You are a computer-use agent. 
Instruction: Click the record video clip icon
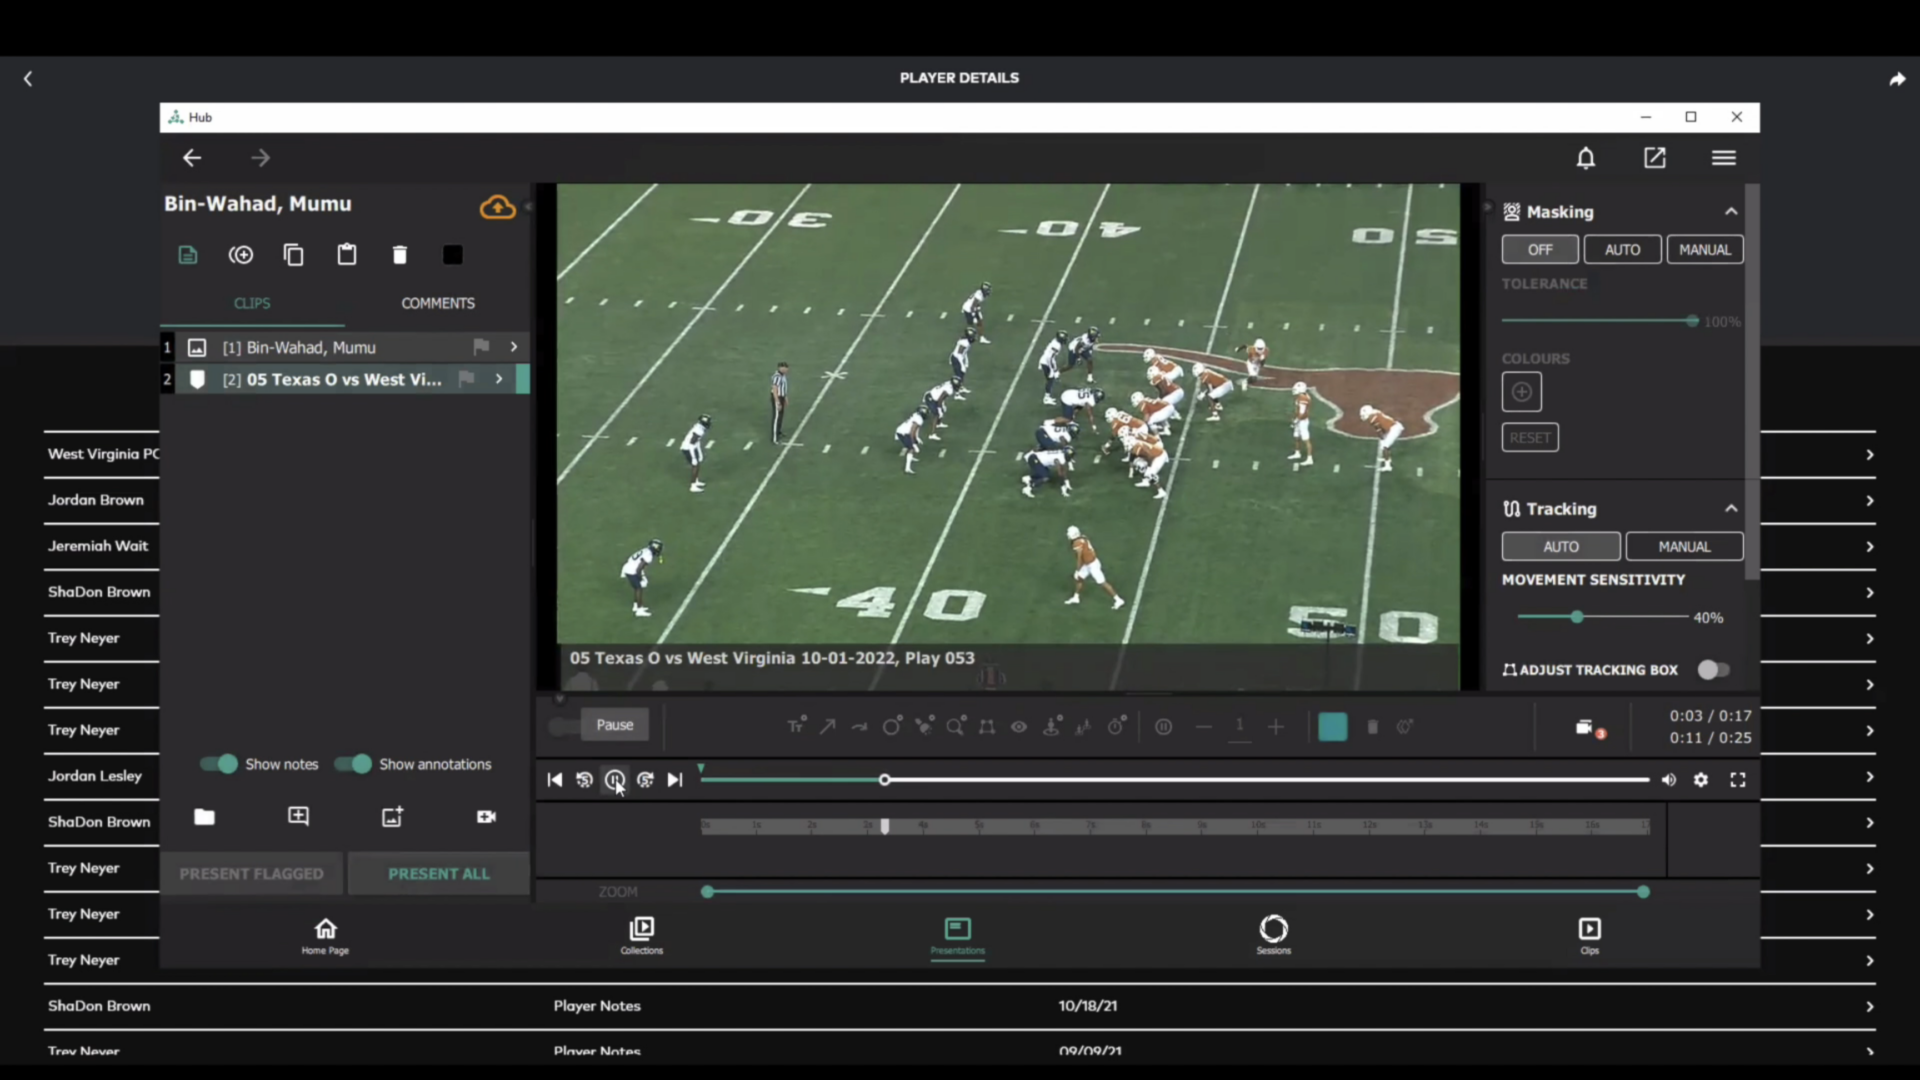[x=487, y=816]
